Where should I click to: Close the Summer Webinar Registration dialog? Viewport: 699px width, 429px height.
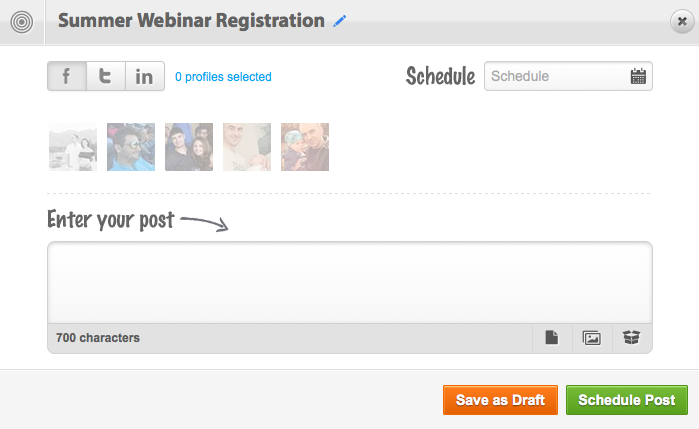coord(682,21)
